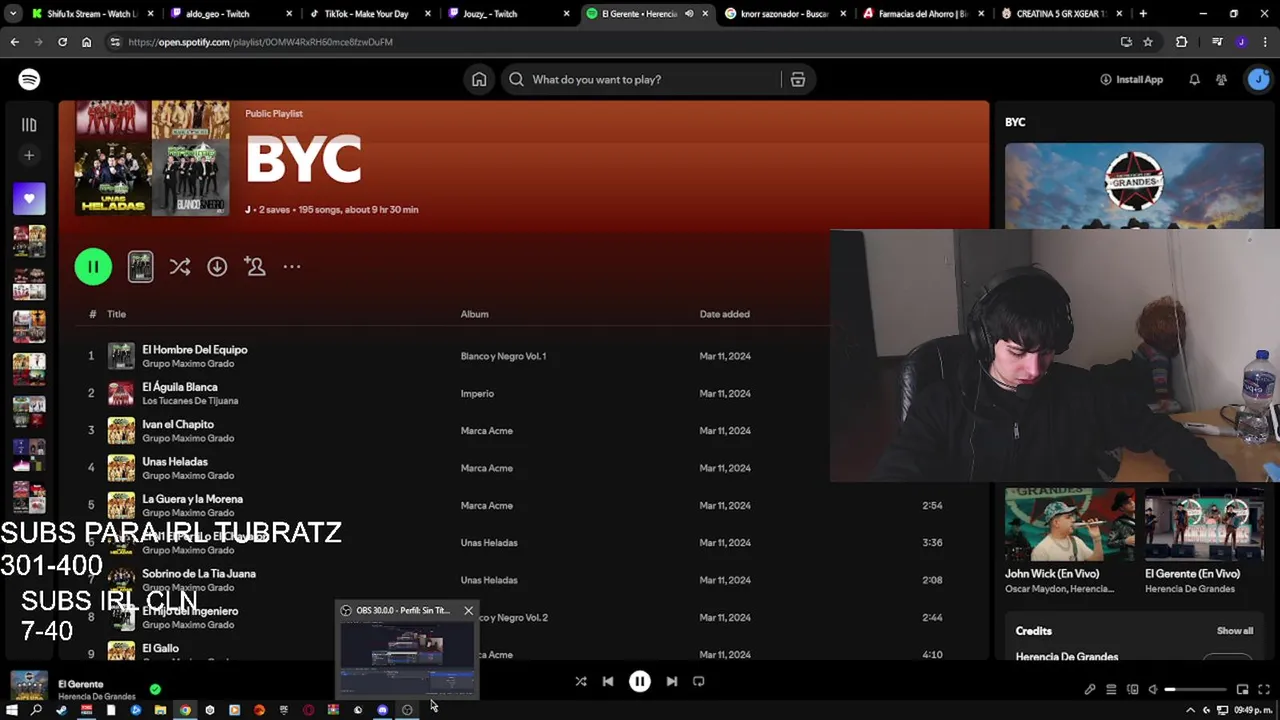Open Liked Songs in sidebar
The width and height of the screenshot is (1280, 720).
point(29,198)
